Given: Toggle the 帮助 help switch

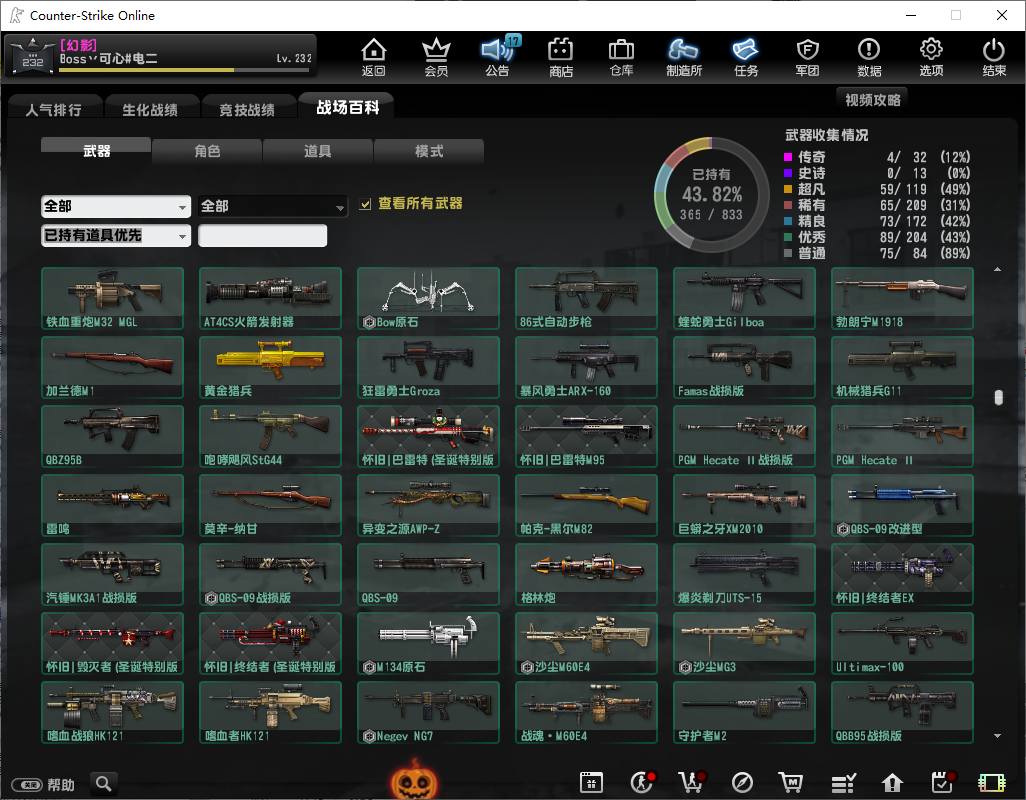Looking at the screenshot, I should coord(27,784).
